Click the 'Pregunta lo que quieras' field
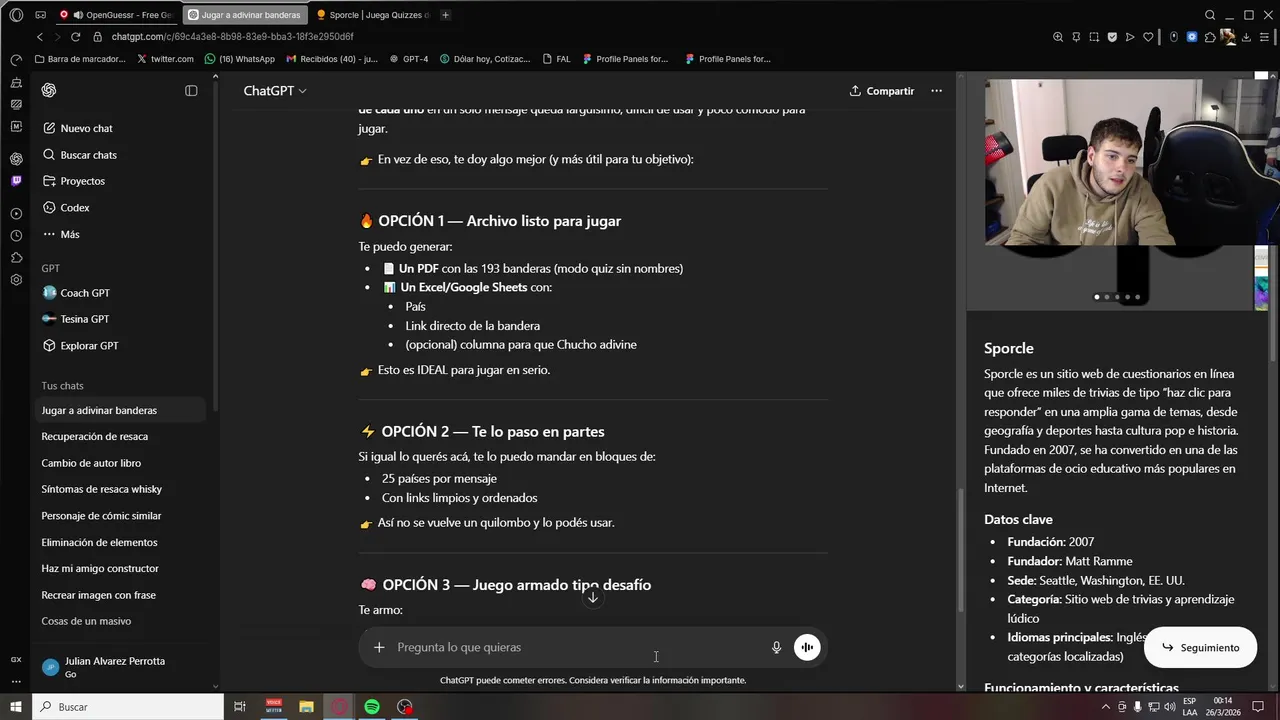The height and width of the screenshot is (720, 1280). [578, 647]
